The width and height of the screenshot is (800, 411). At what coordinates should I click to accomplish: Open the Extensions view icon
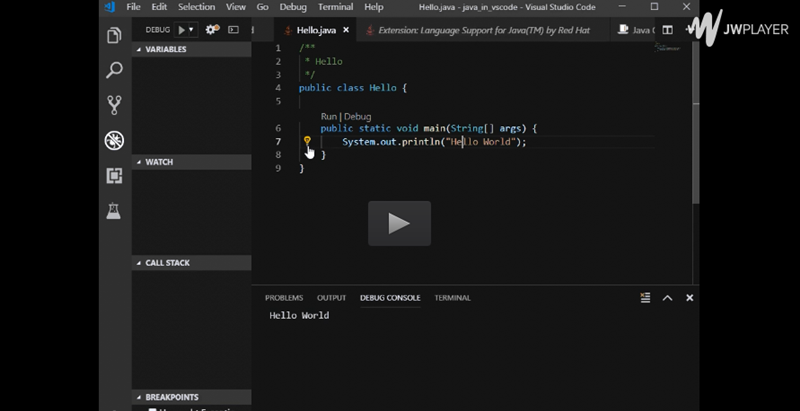click(114, 175)
